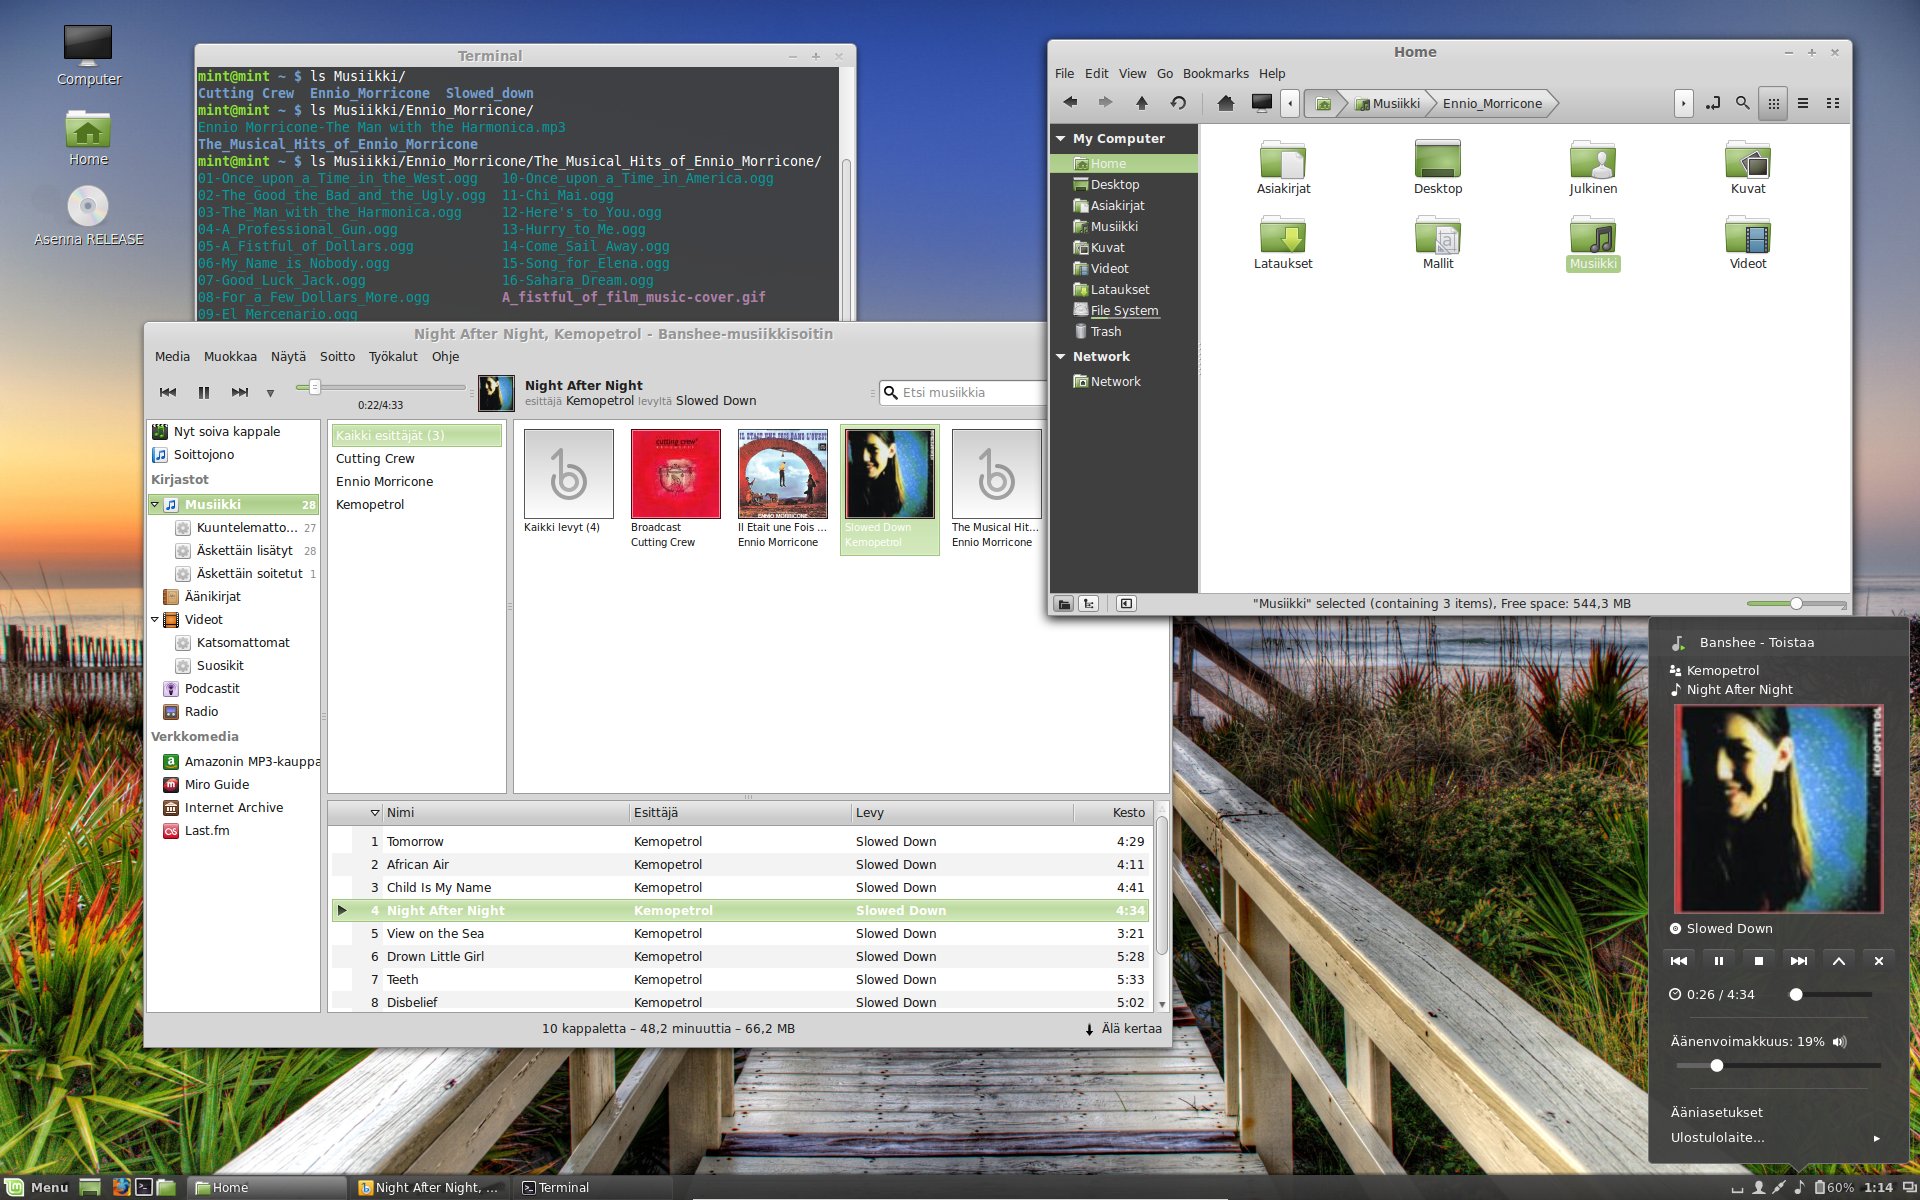
Task: Stop playback in sound applet
Action: [x=1759, y=960]
